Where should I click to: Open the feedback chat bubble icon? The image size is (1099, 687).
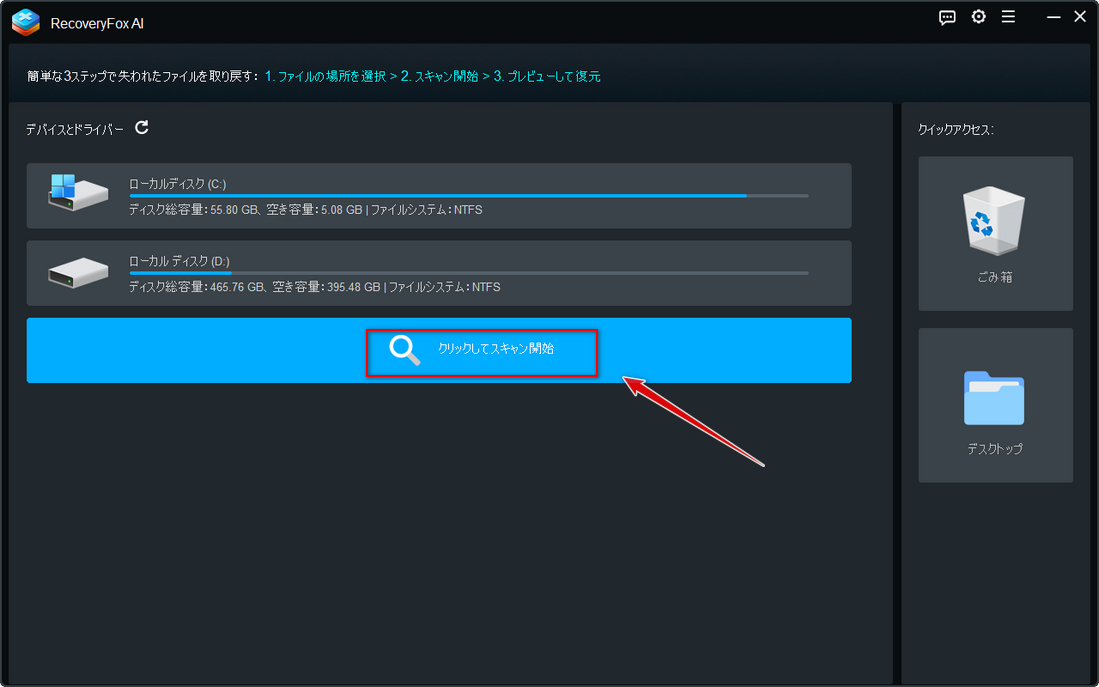click(x=947, y=18)
